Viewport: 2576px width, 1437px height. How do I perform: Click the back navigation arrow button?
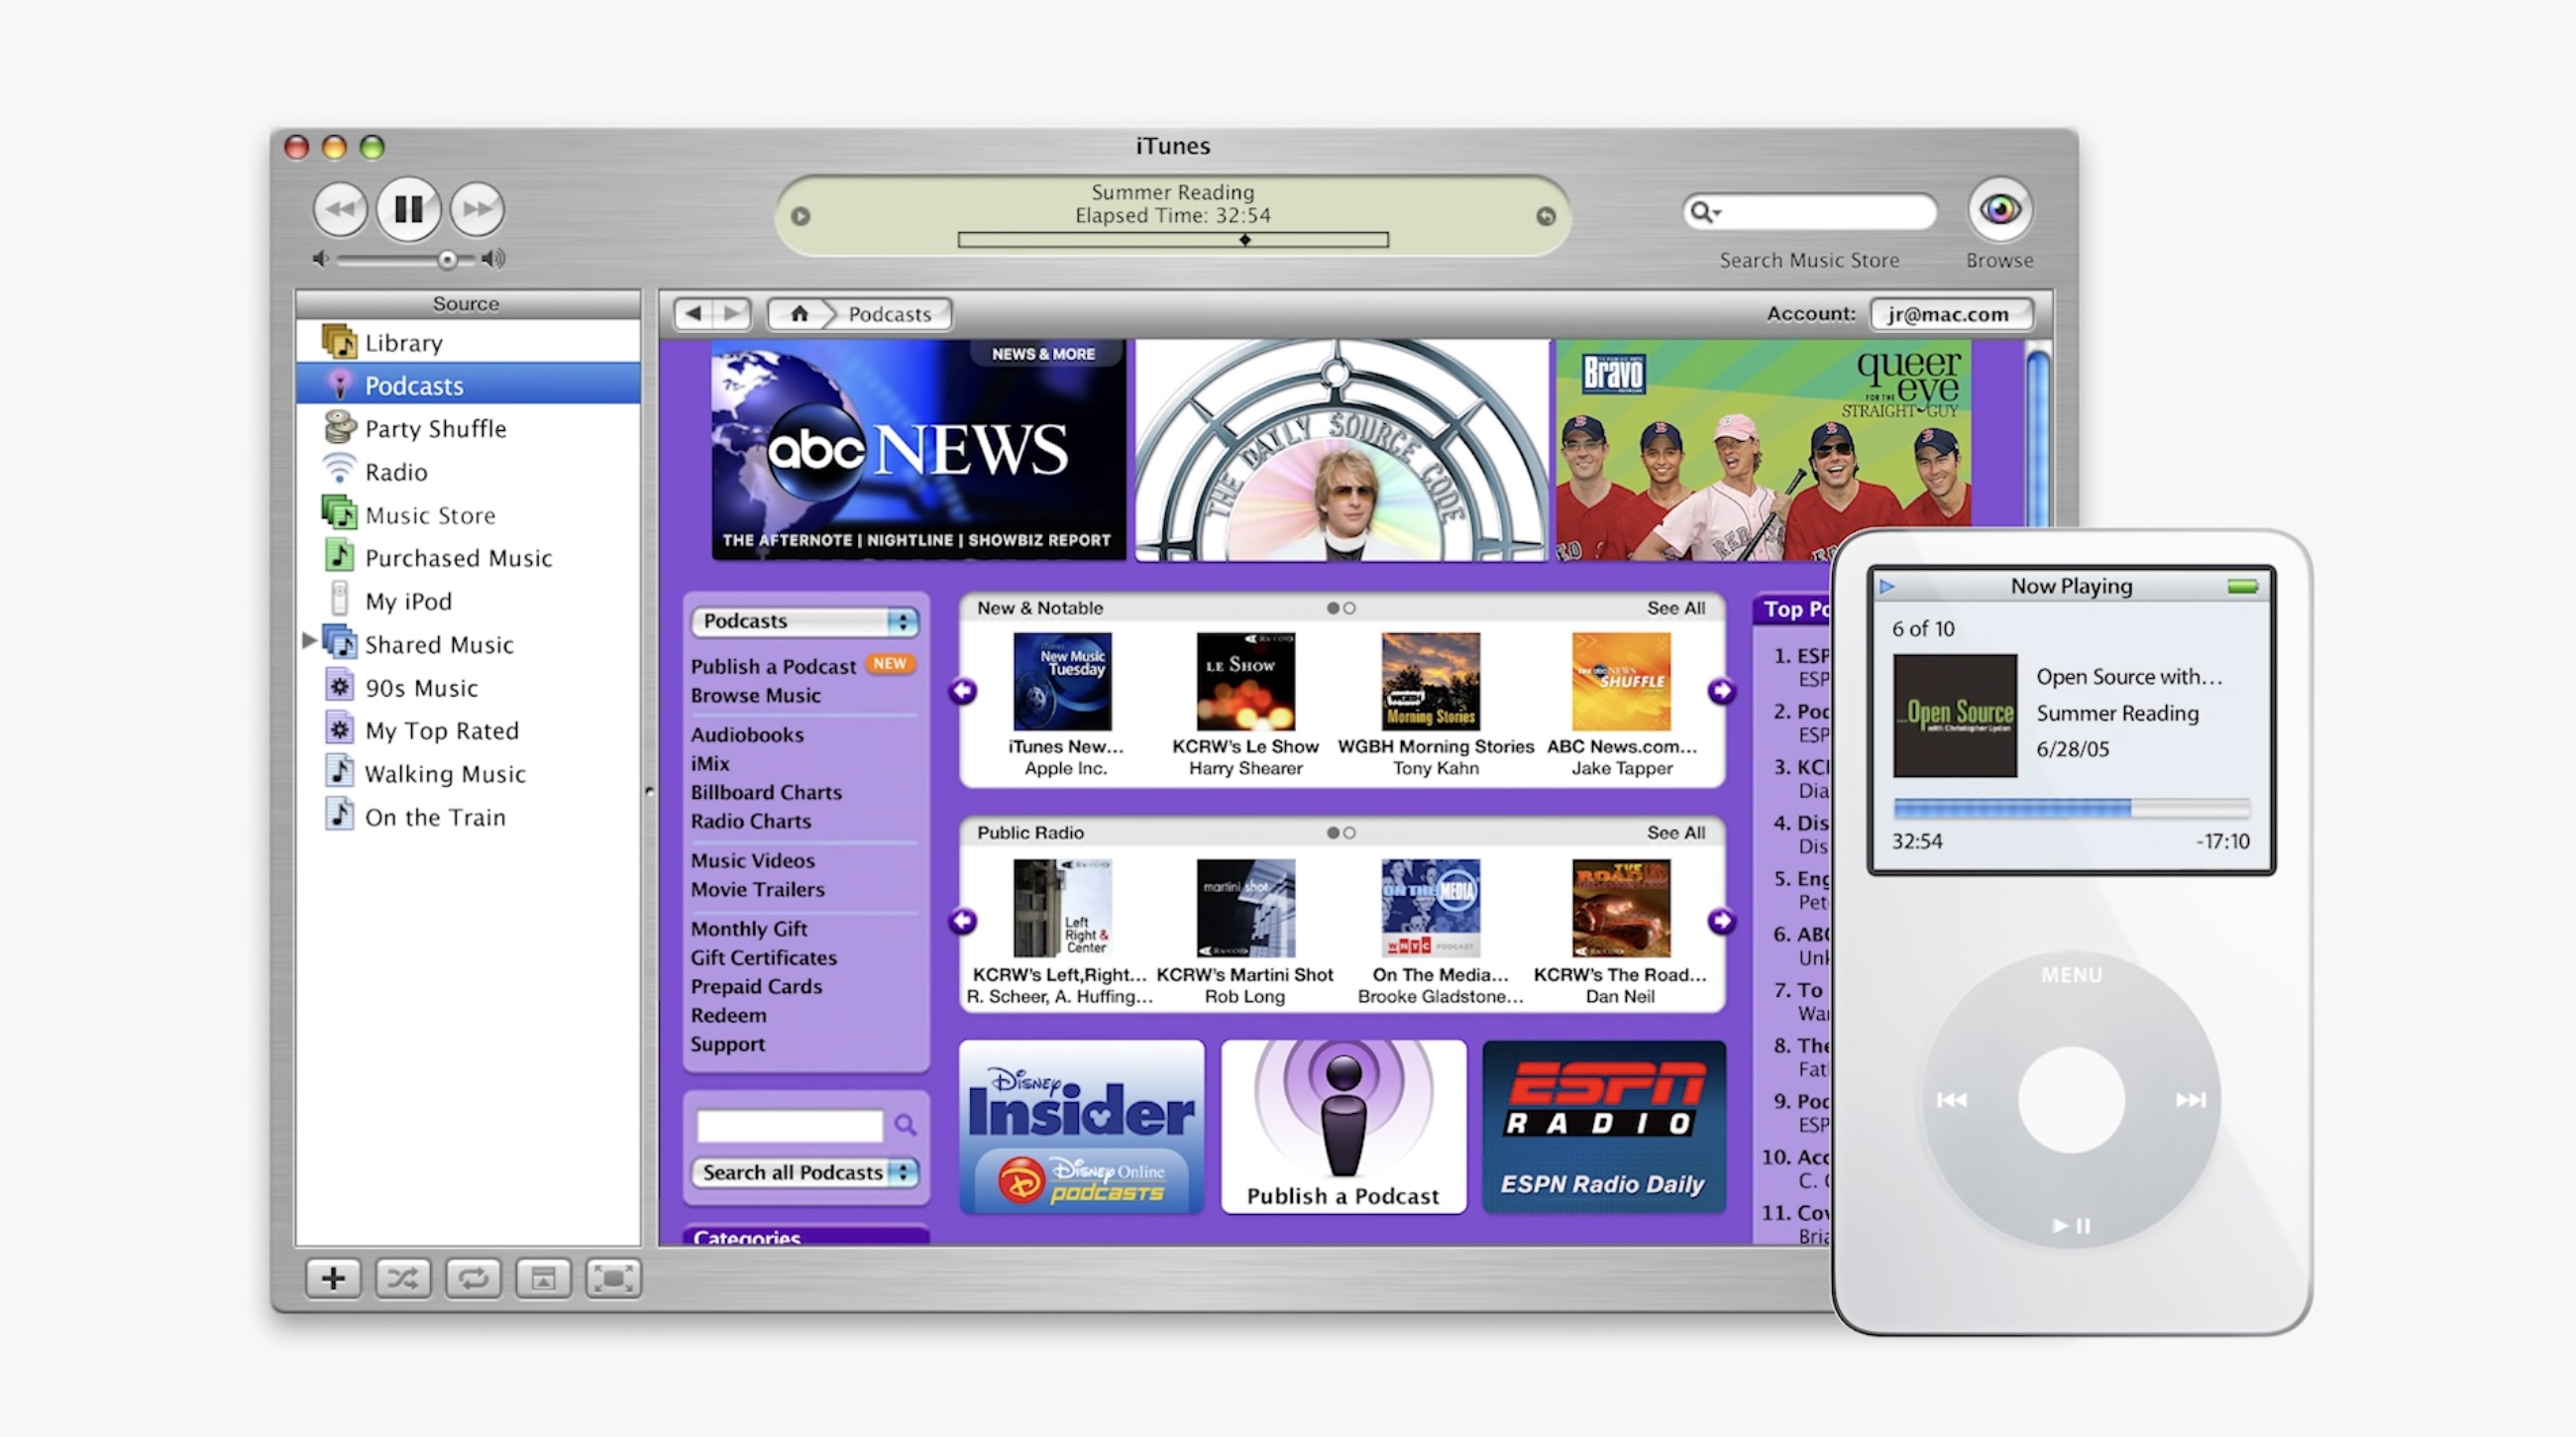tap(696, 313)
